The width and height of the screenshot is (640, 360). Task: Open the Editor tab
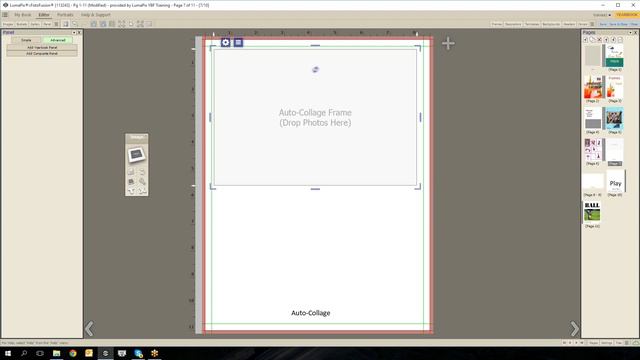44,15
